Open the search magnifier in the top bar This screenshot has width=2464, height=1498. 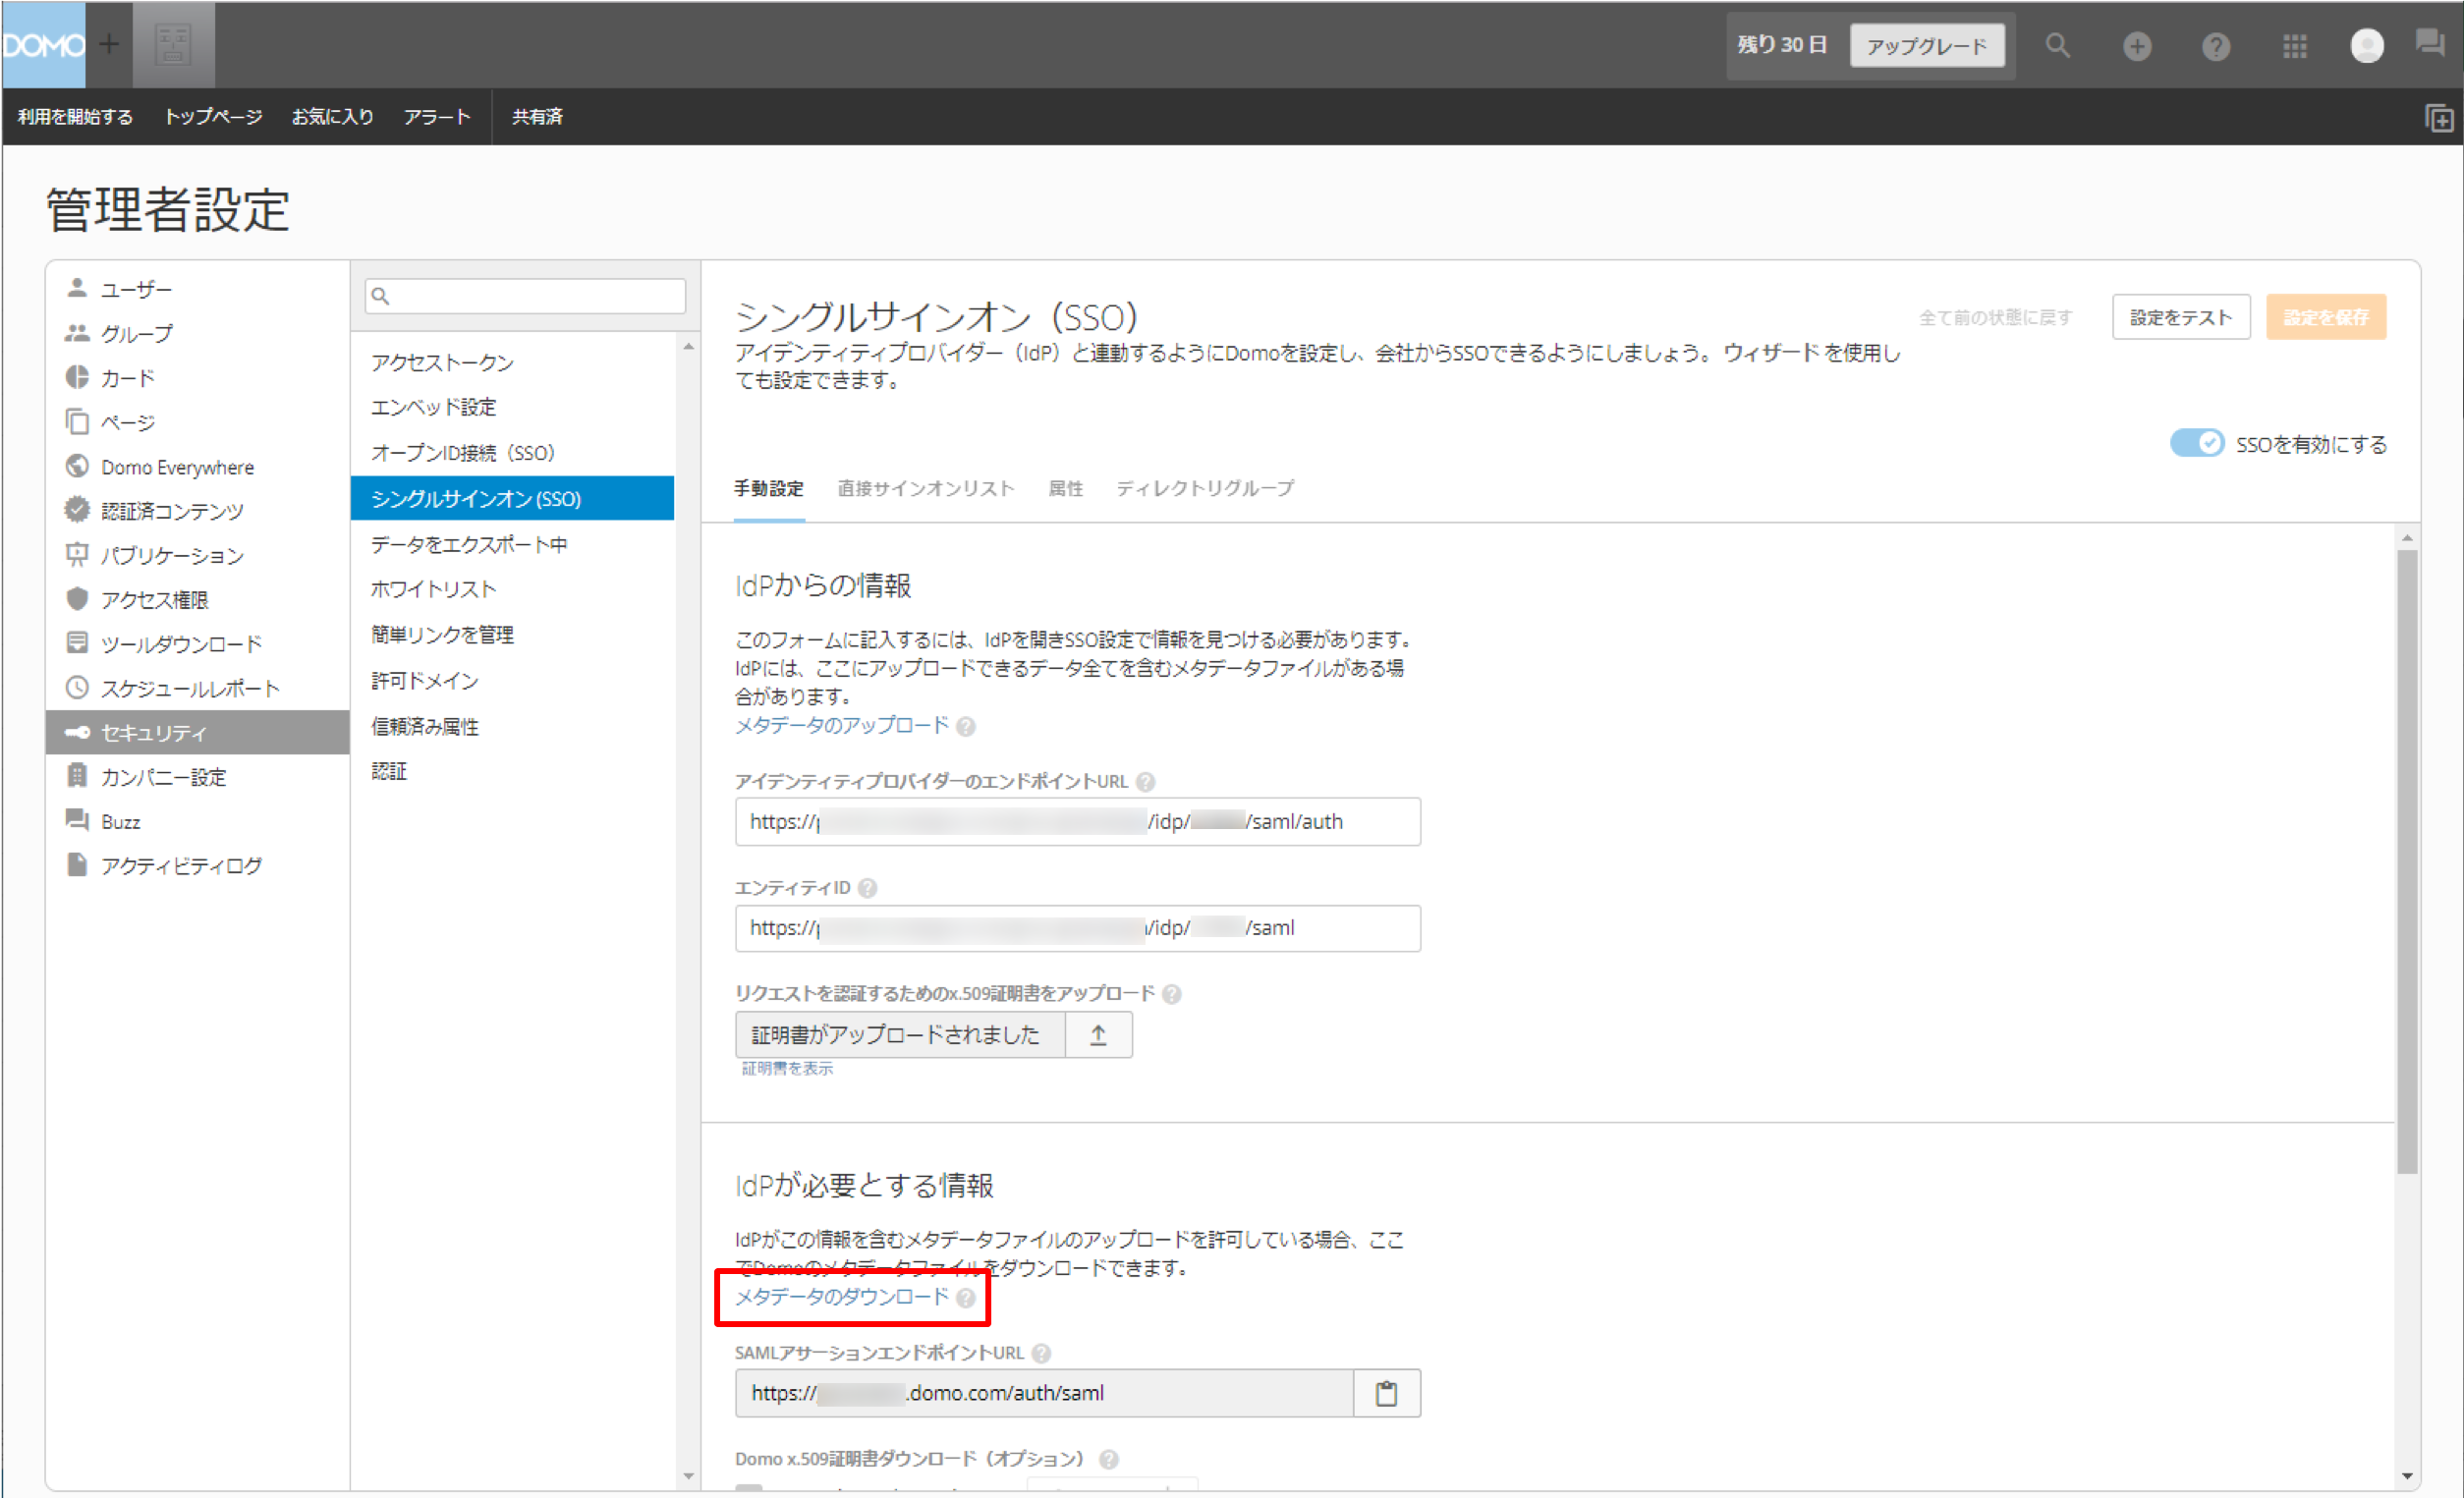[2057, 46]
